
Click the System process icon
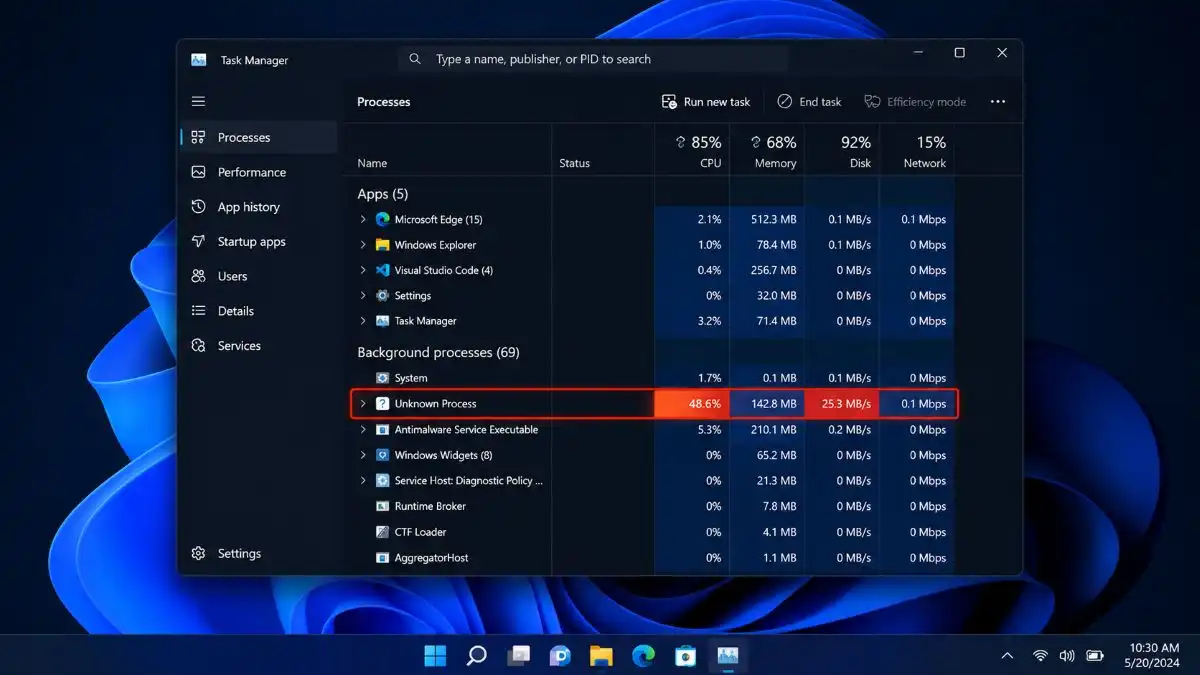coord(382,378)
